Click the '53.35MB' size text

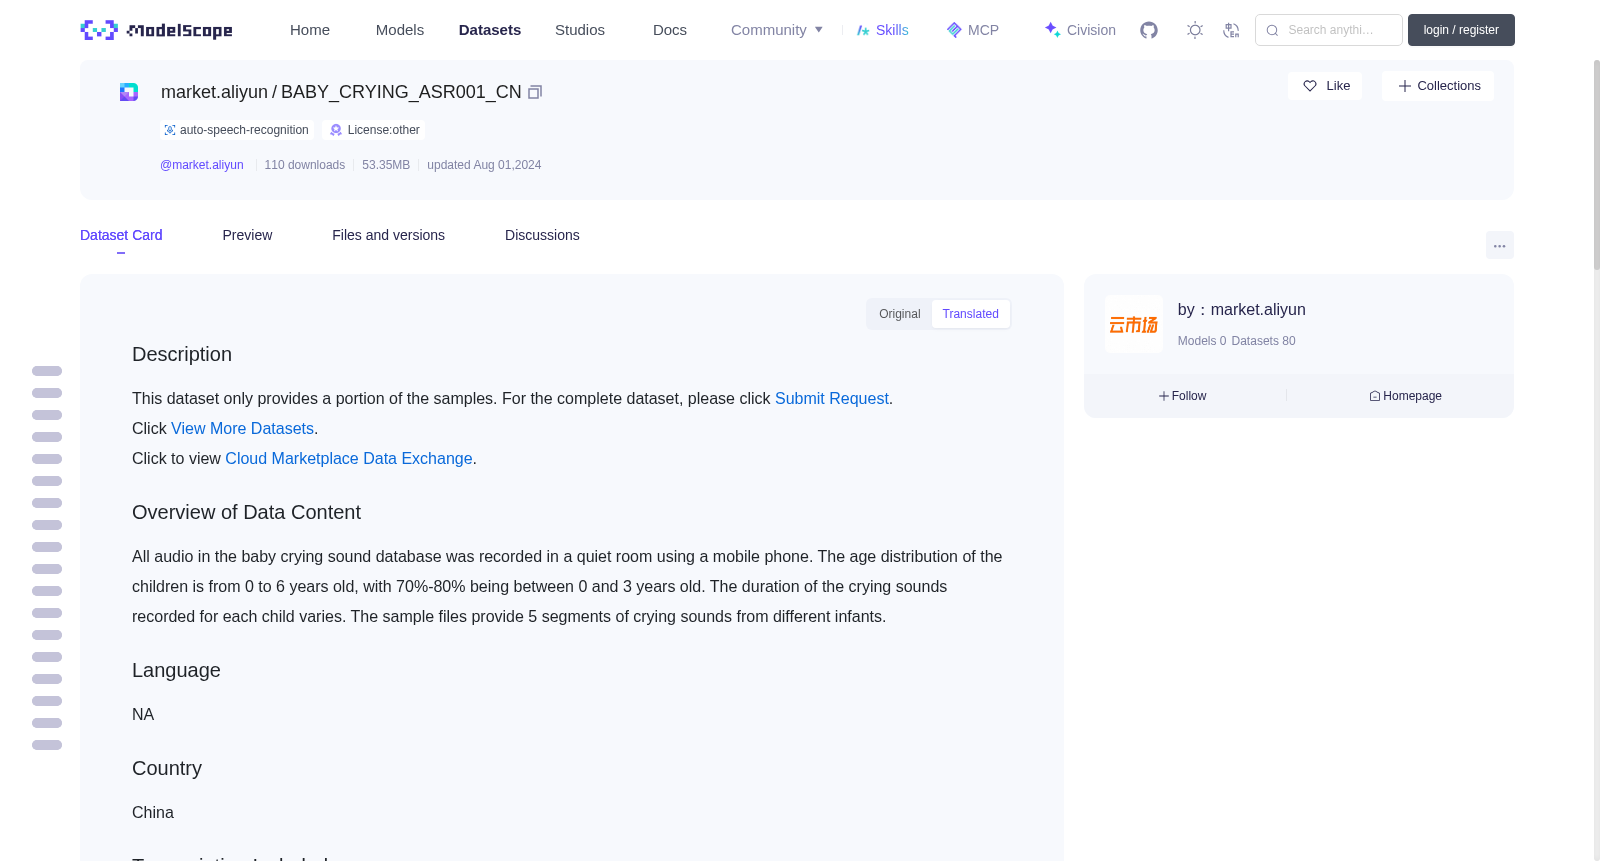(386, 165)
